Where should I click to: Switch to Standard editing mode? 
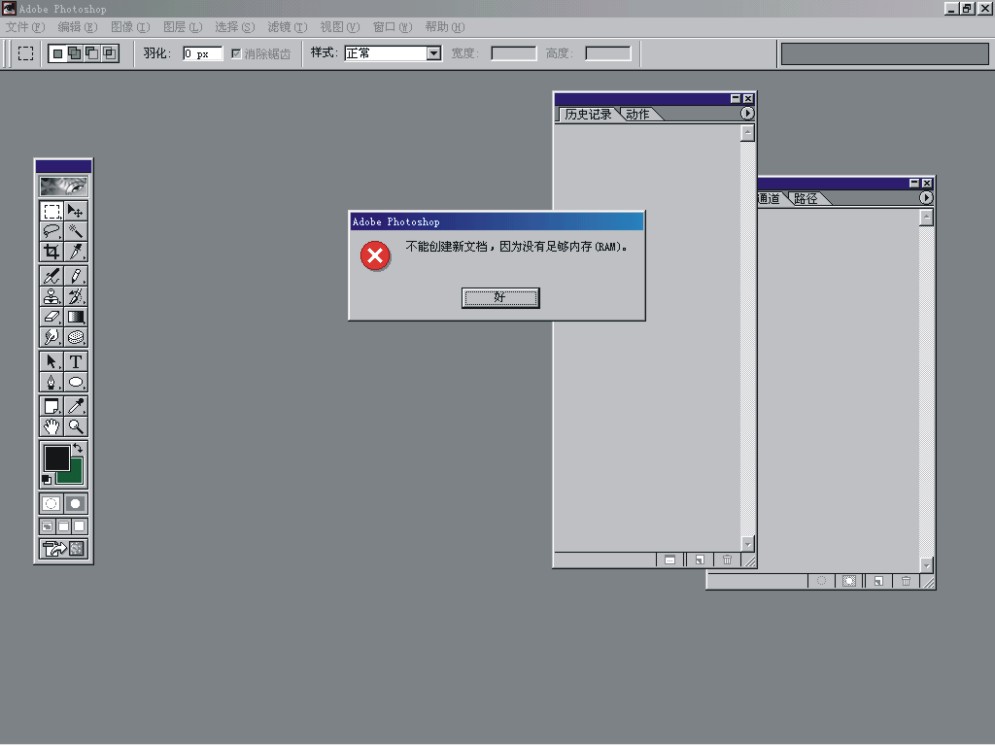click(x=51, y=504)
